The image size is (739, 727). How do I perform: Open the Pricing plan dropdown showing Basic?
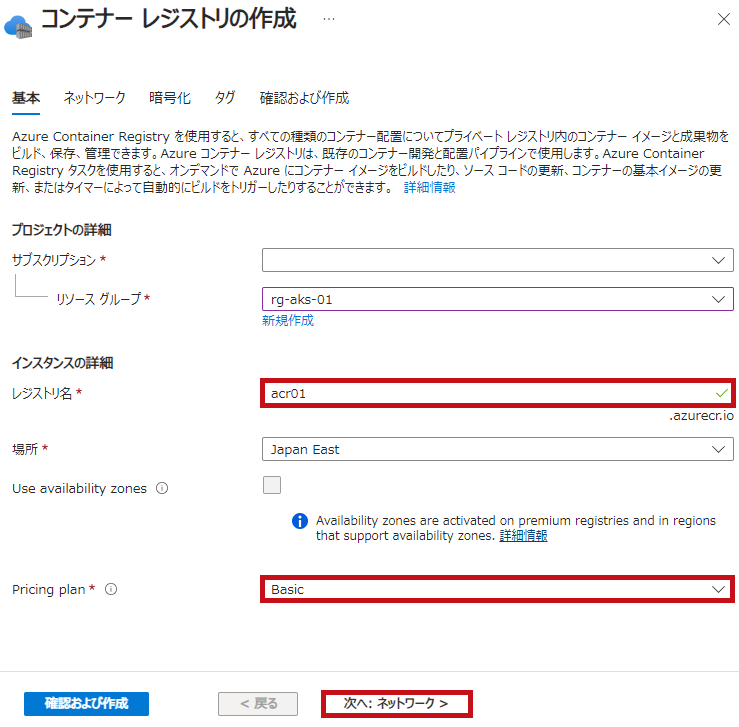pyautogui.click(x=498, y=589)
